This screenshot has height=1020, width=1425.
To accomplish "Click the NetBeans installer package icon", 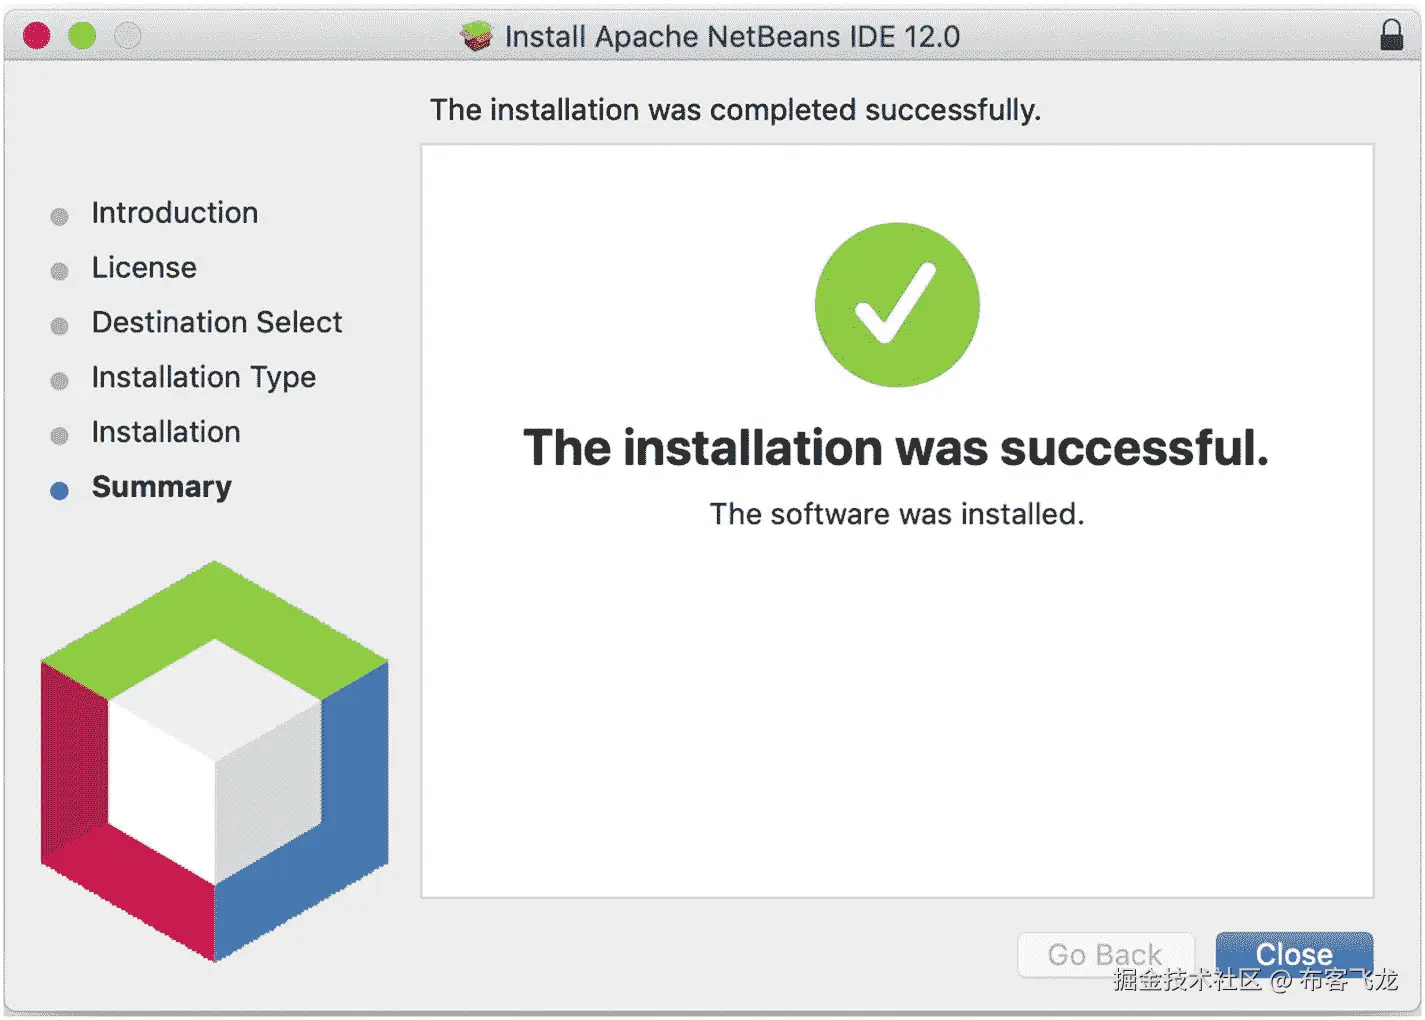I will [x=477, y=36].
